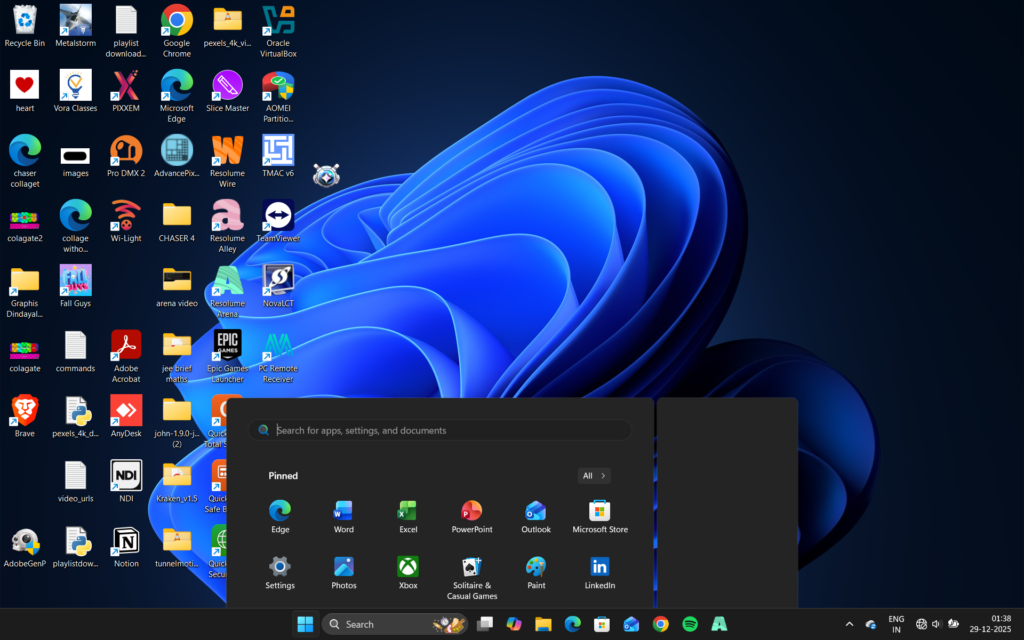This screenshot has width=1024, height=640.
Task: Open Excel from Start menu pinned apps
Action: coord(408,517)
